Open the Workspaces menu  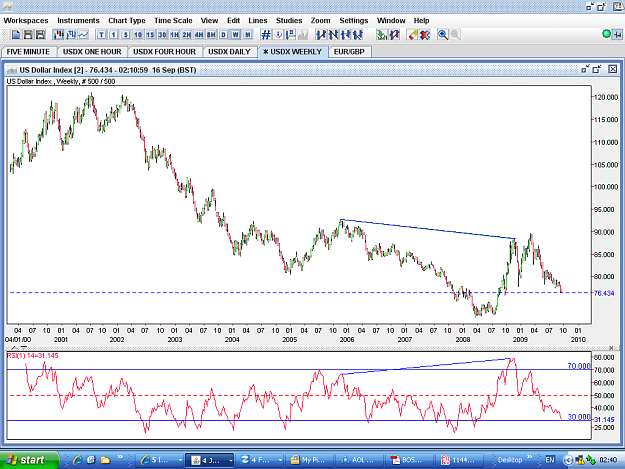26,20
